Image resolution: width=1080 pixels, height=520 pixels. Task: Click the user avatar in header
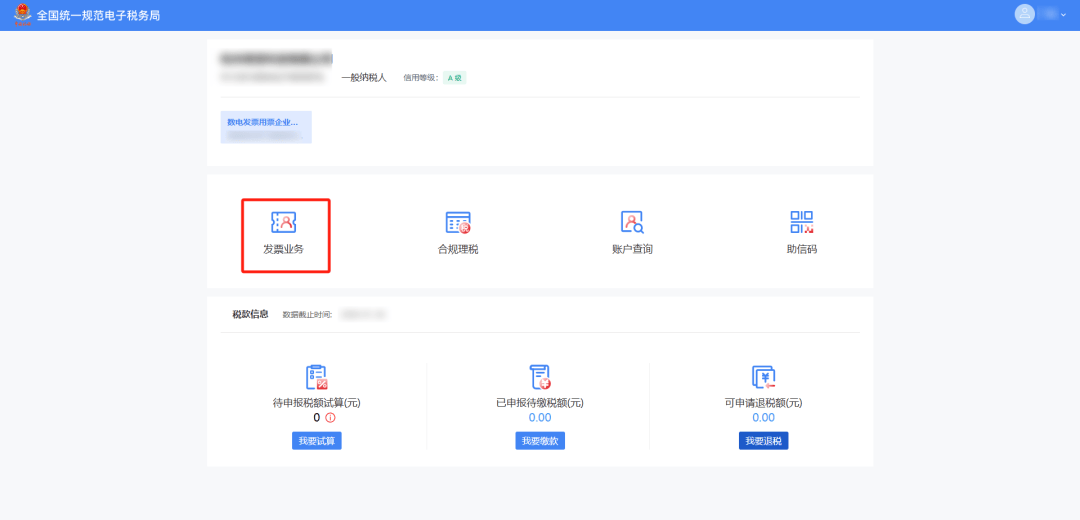tap(1024, 14)
